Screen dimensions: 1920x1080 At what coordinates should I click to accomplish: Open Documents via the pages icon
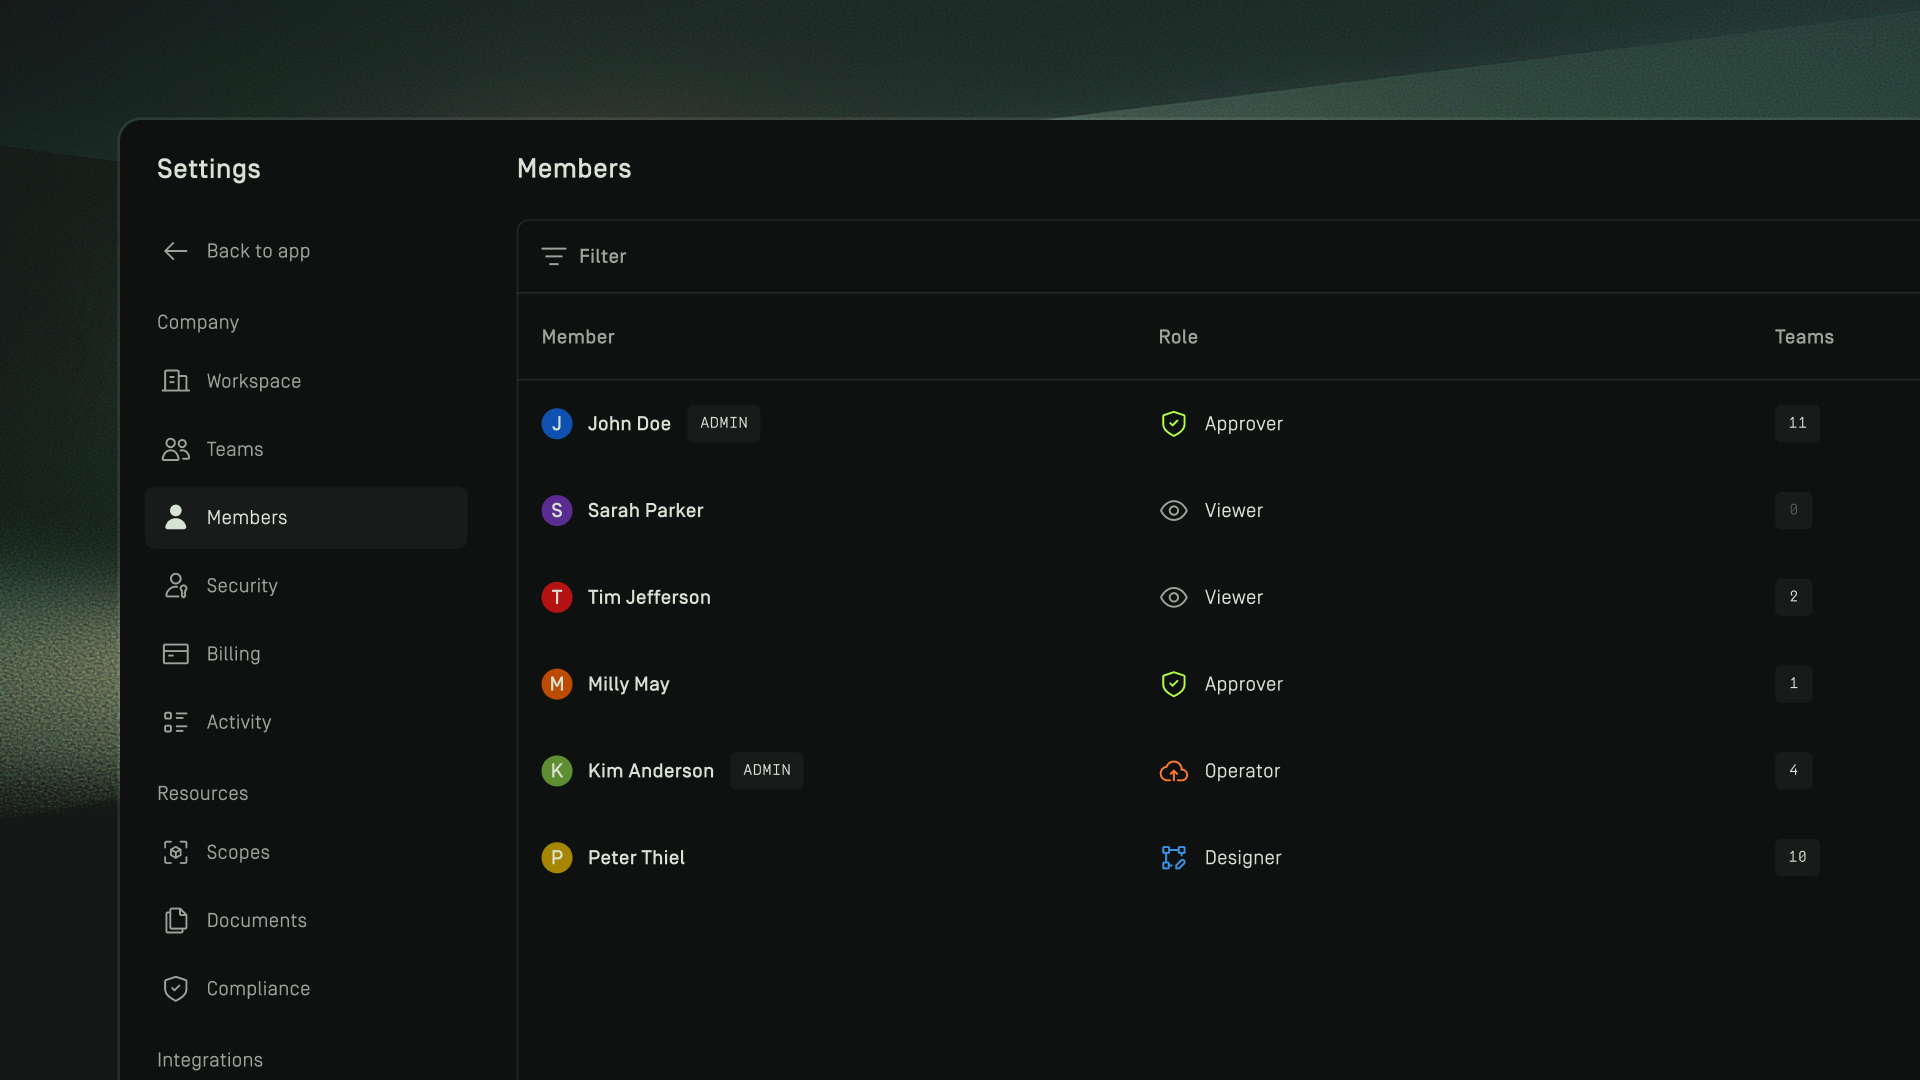pos(176,920)
